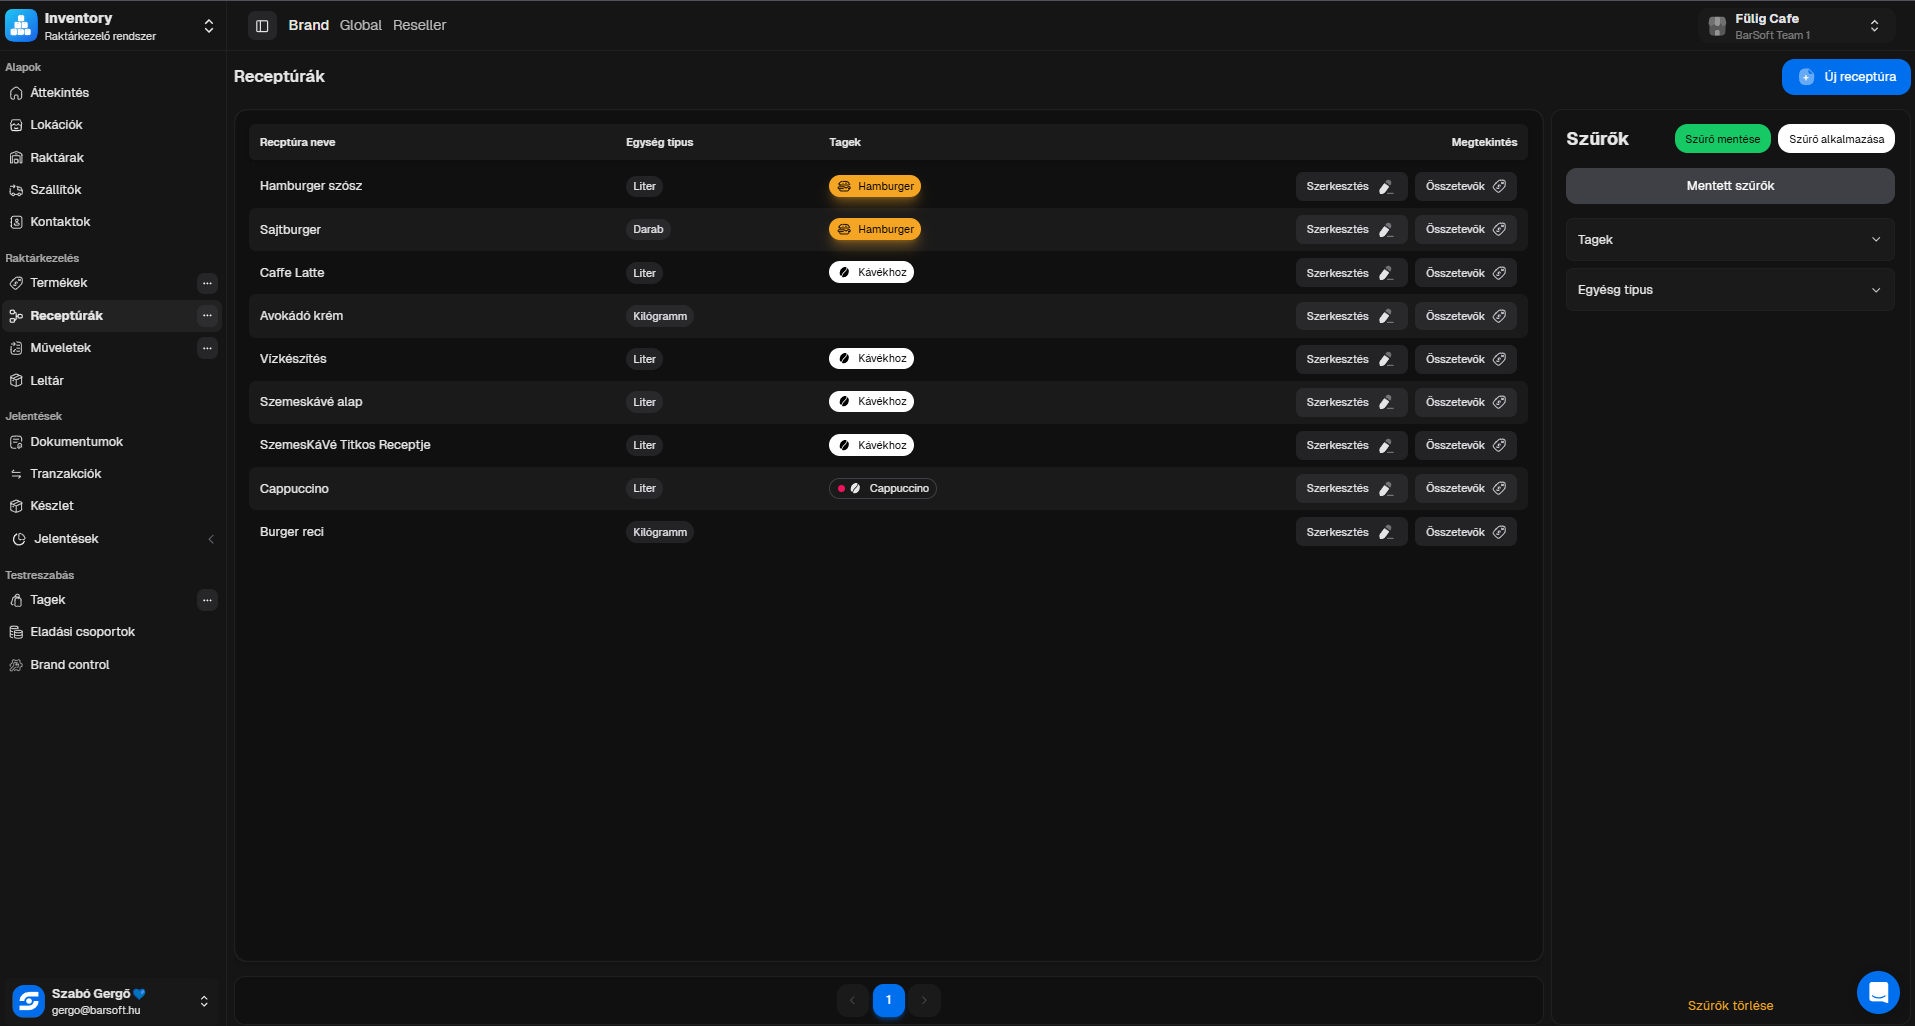Image resolution: width=1915 pixels, height=1026 pixels.
Task: Click the Szűrők törlése link
Action: coord(1730,1006)
